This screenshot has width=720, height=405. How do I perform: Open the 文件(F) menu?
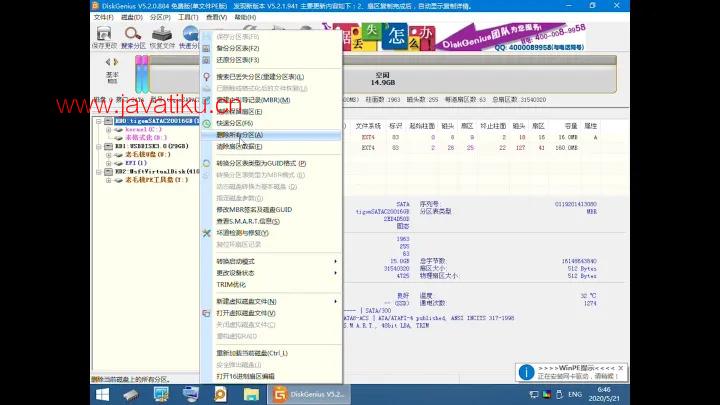[103, 17]
